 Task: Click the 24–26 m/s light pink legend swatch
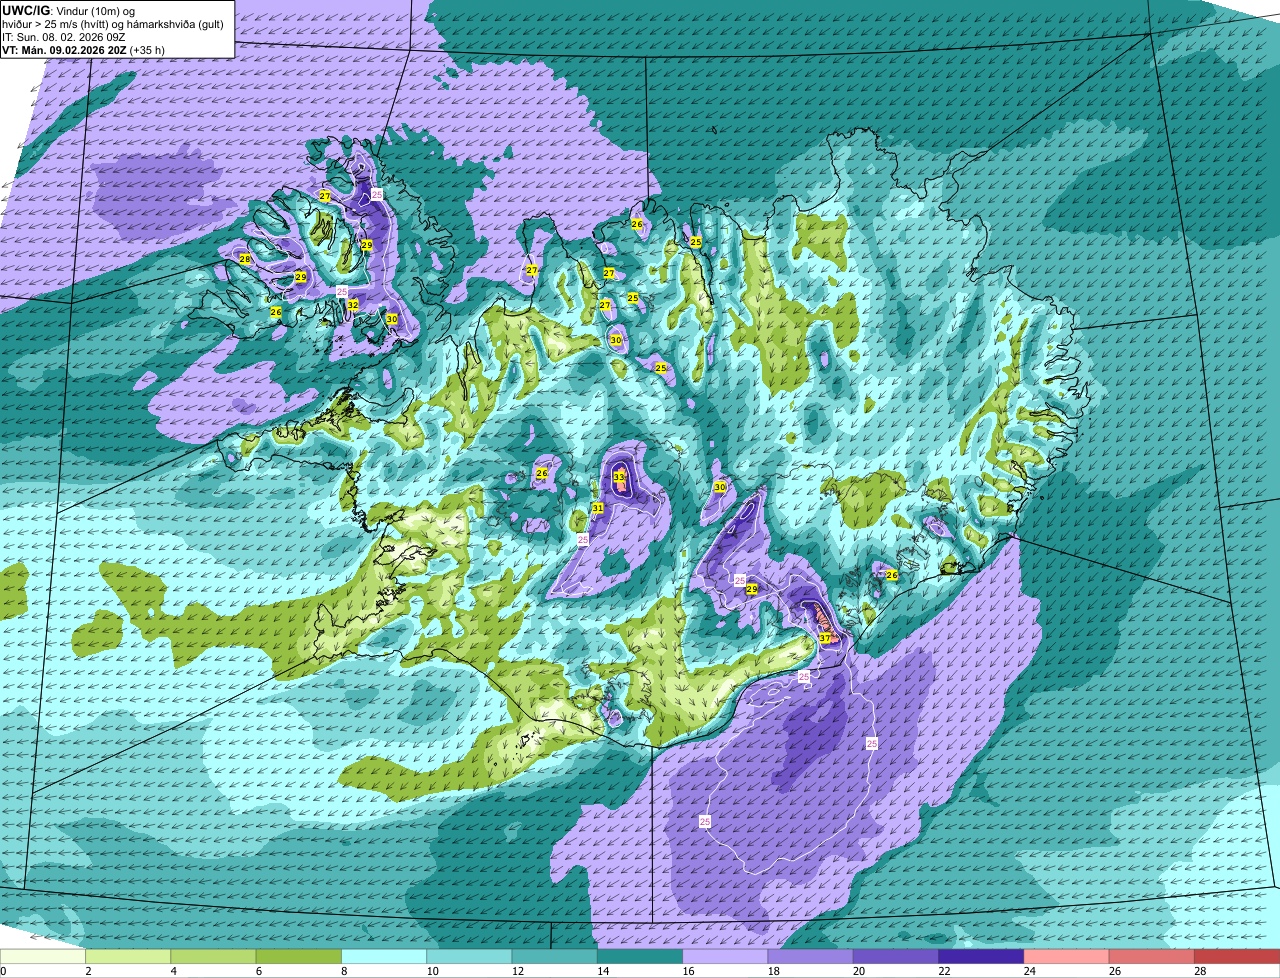1067,956
